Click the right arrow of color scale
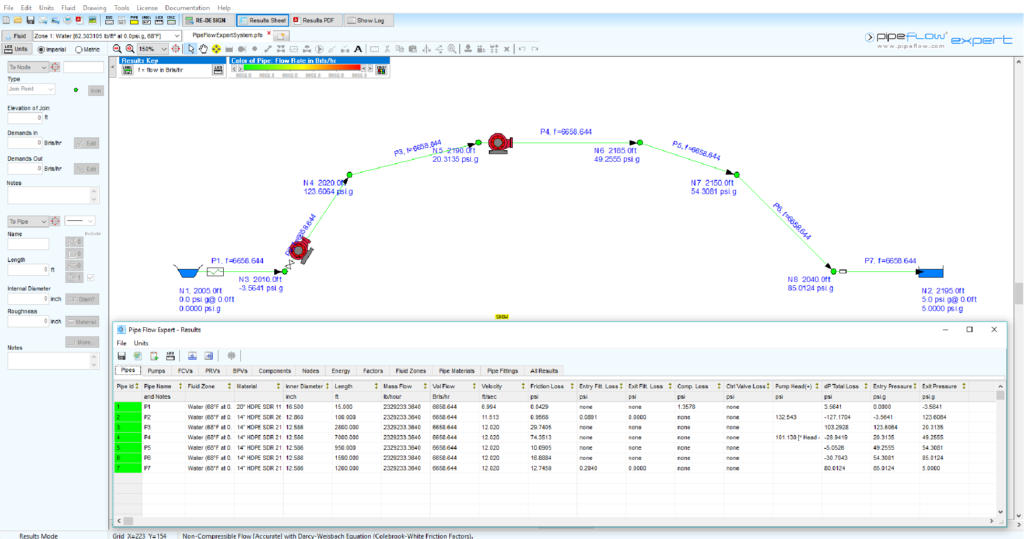 [370, 68]
